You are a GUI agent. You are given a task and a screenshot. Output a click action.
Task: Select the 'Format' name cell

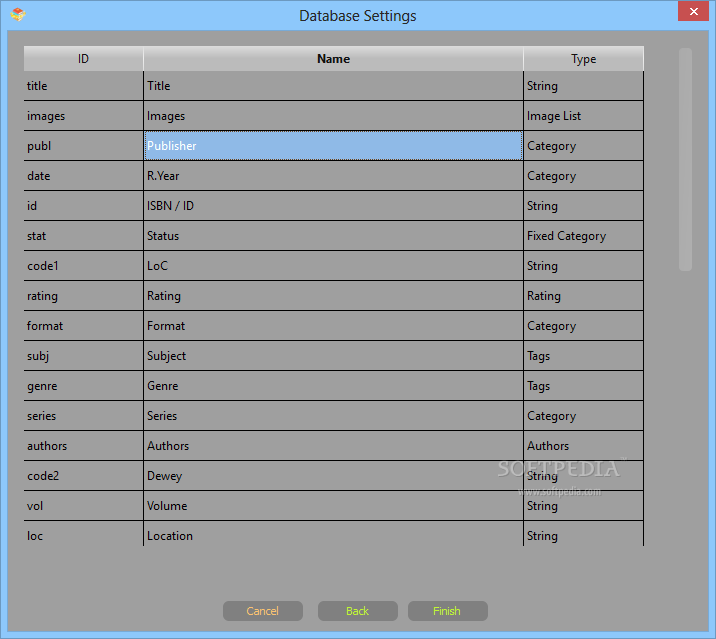click(333, 326)
